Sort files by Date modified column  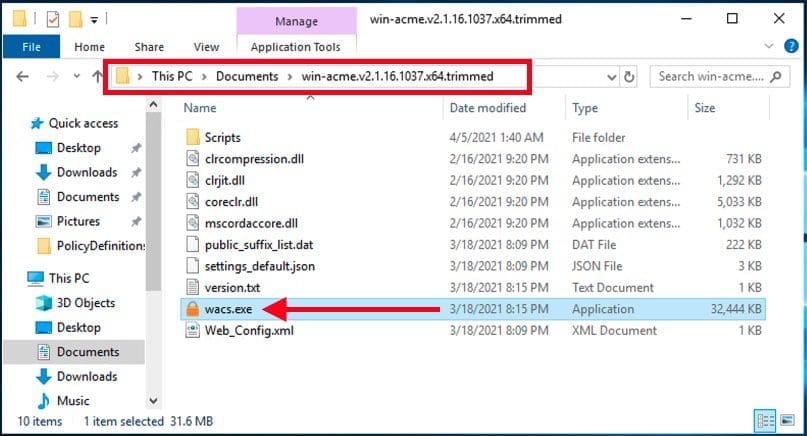click(488, 108)
